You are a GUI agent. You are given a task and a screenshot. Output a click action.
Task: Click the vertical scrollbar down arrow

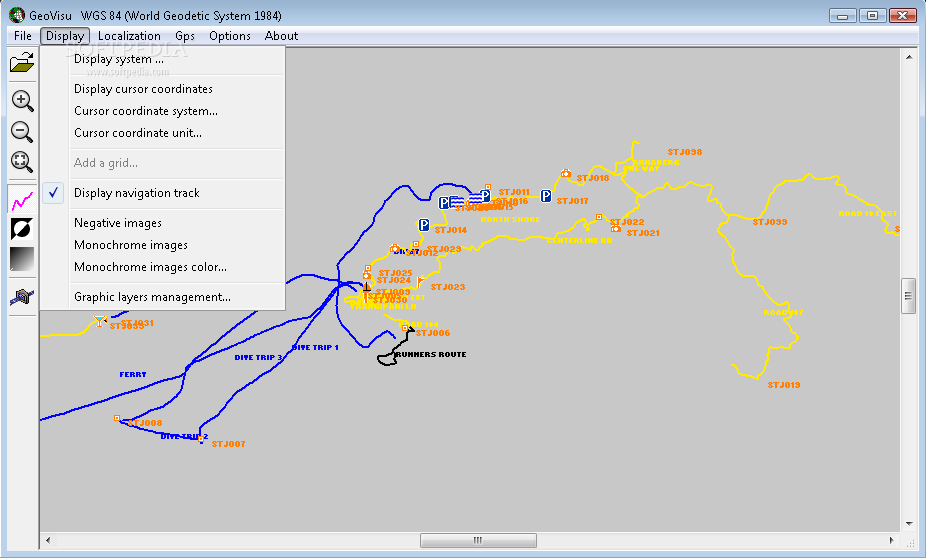tap(909, 524)
